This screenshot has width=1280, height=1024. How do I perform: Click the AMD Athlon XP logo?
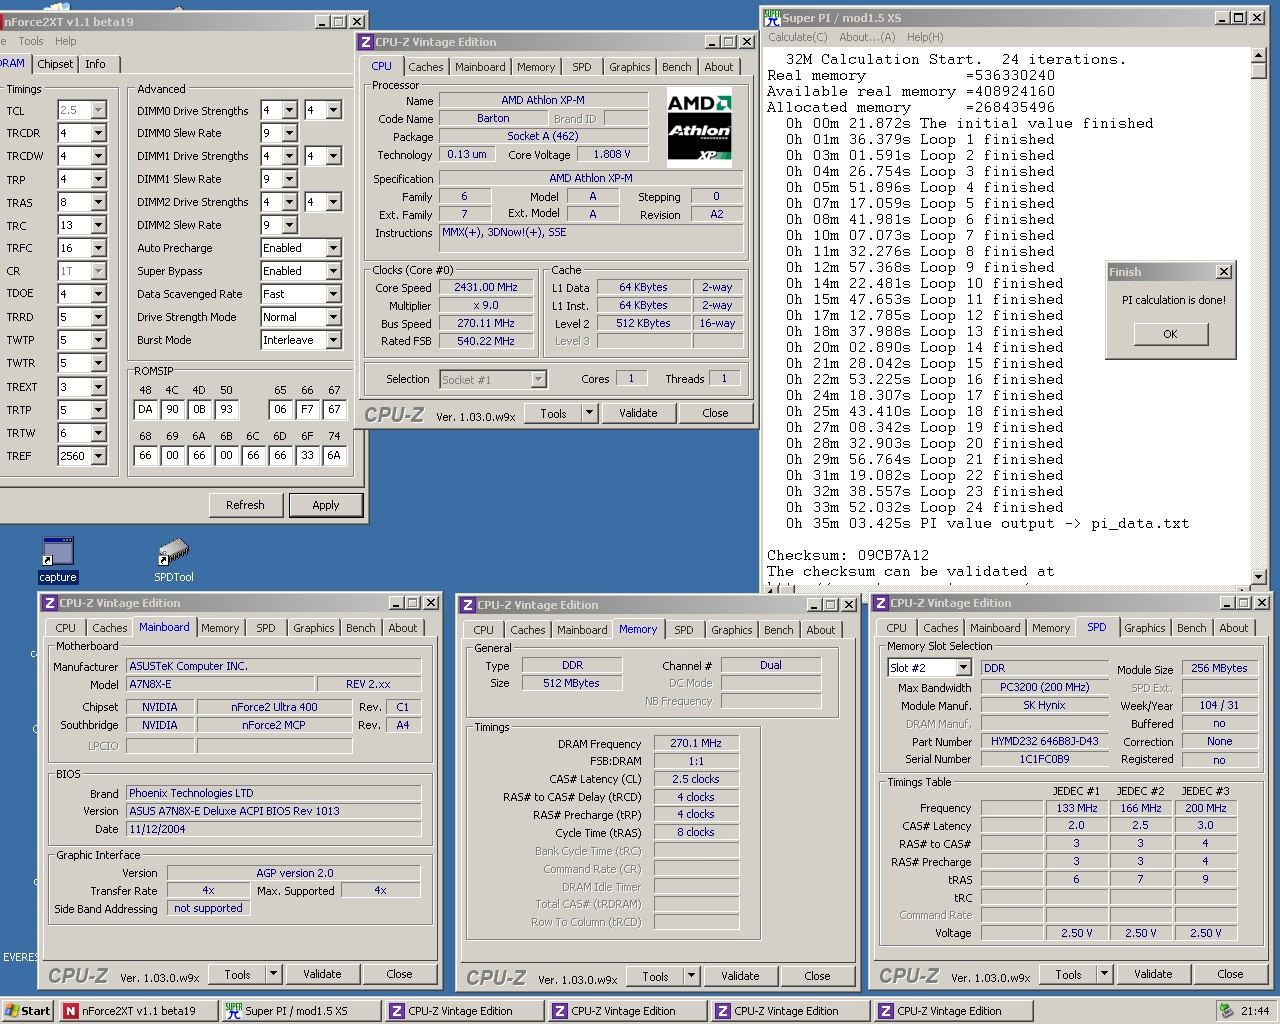pyautogui.click(x=700, y=127)
